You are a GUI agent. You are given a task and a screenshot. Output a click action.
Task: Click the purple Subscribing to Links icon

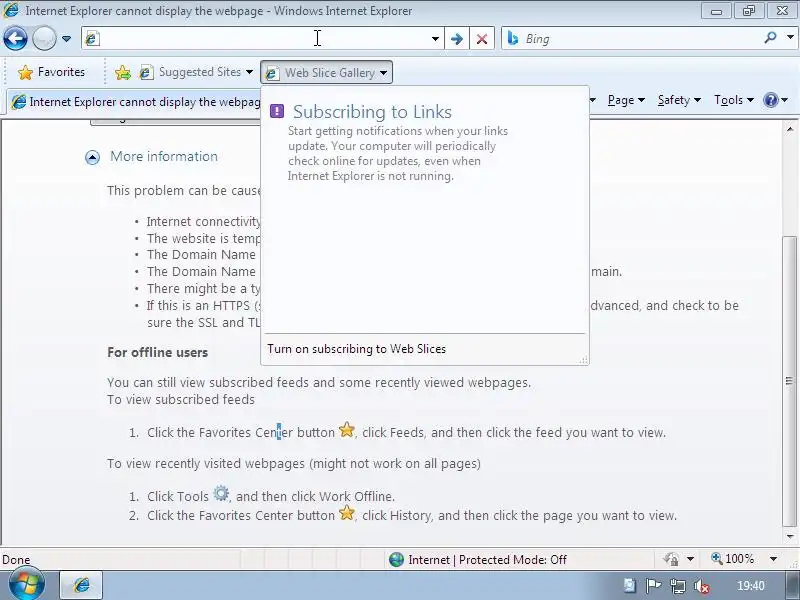[277, 111]
